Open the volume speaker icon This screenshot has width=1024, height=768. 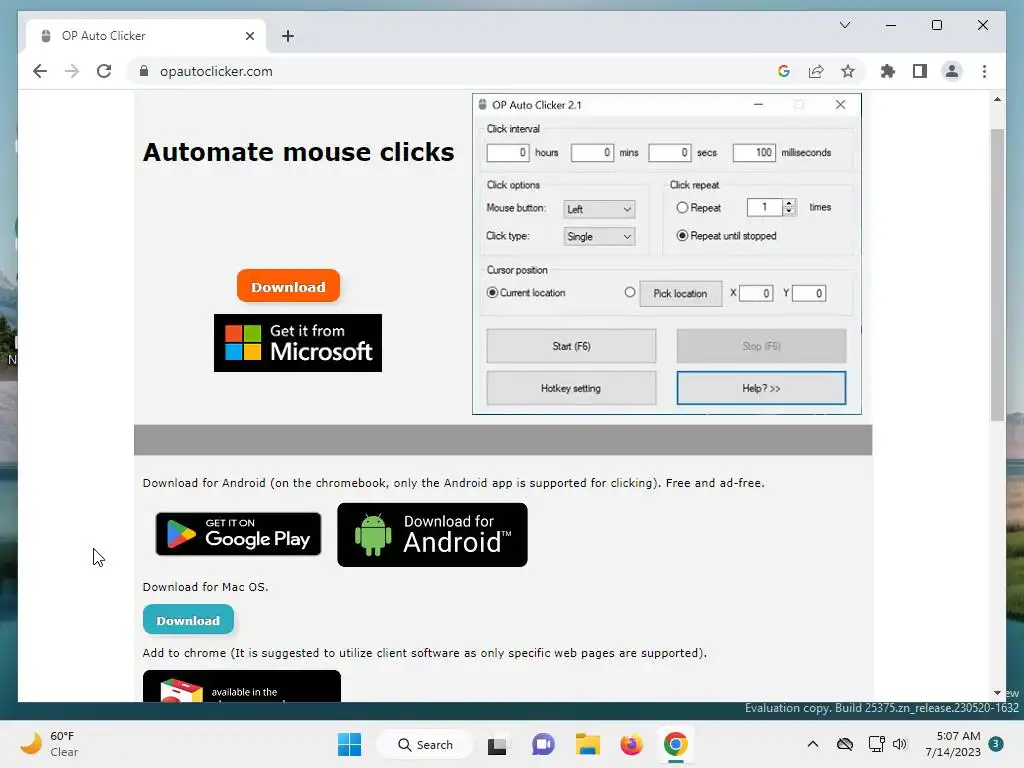coord(900,744)
